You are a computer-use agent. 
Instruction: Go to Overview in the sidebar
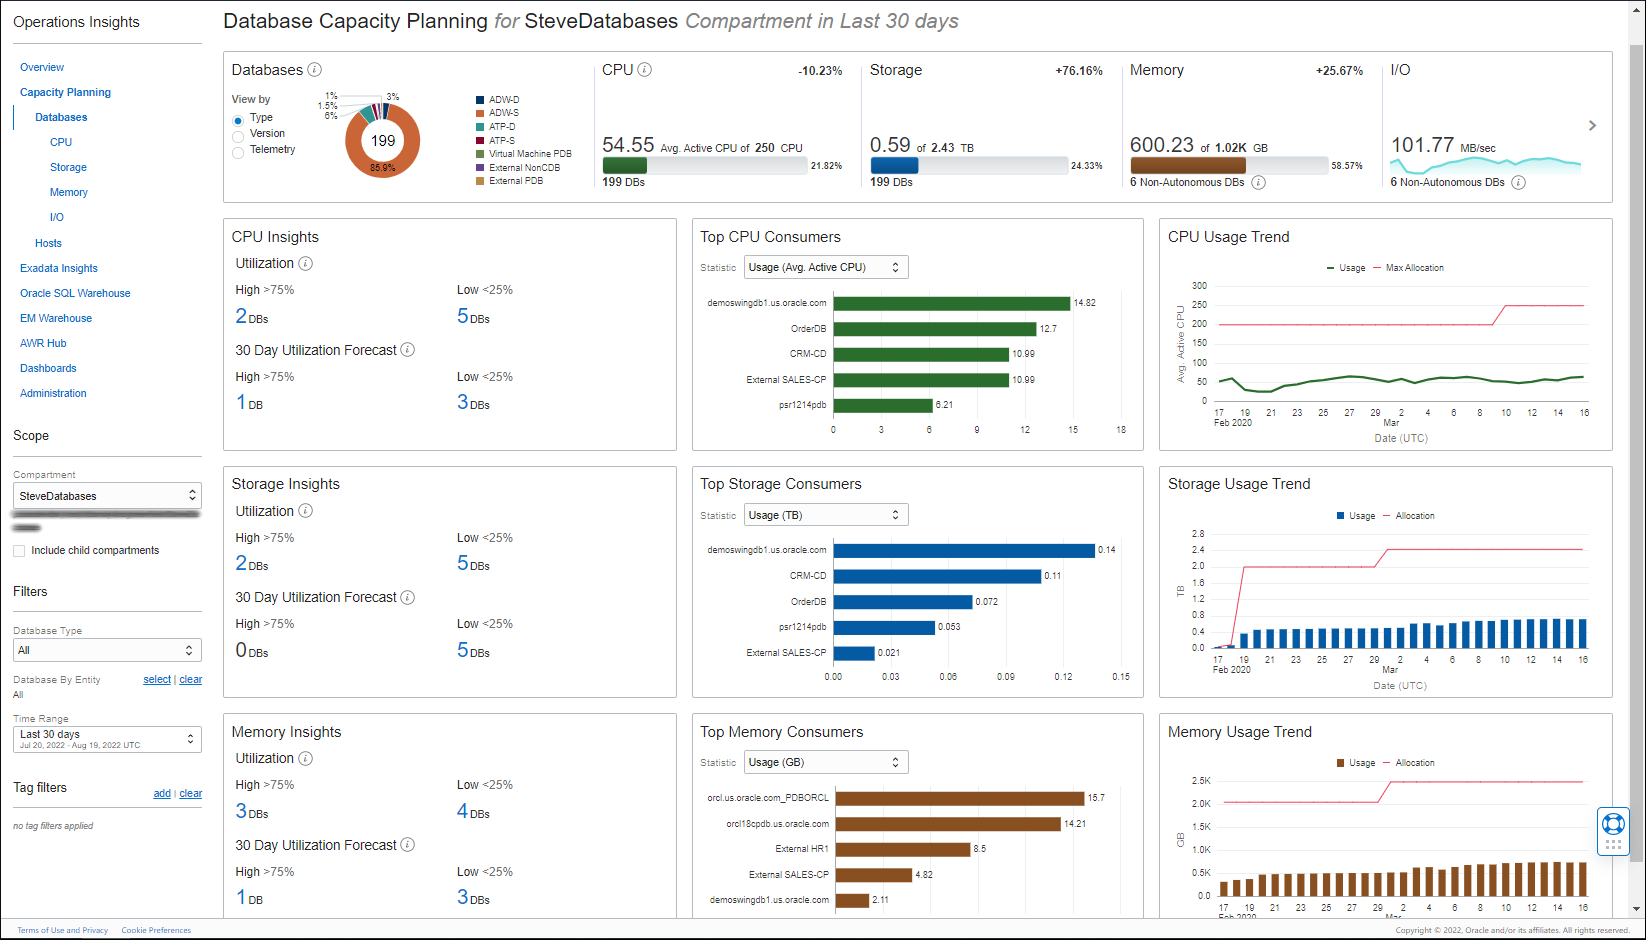pyautogui.click(x=42, y=67)
